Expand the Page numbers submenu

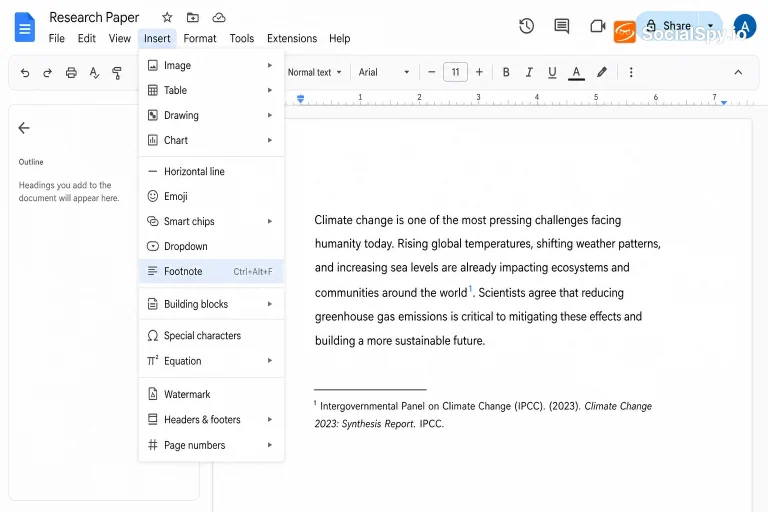(x=211, y=445)
